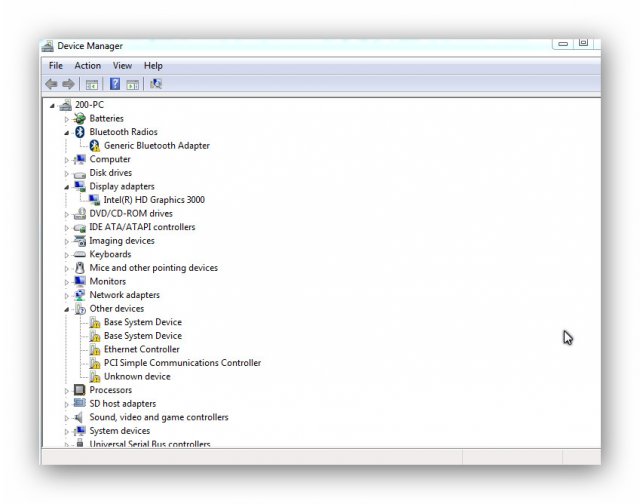Click Scan for hardware changes icon
This screenshot has height=504, width=640.
tap(155, 84)
